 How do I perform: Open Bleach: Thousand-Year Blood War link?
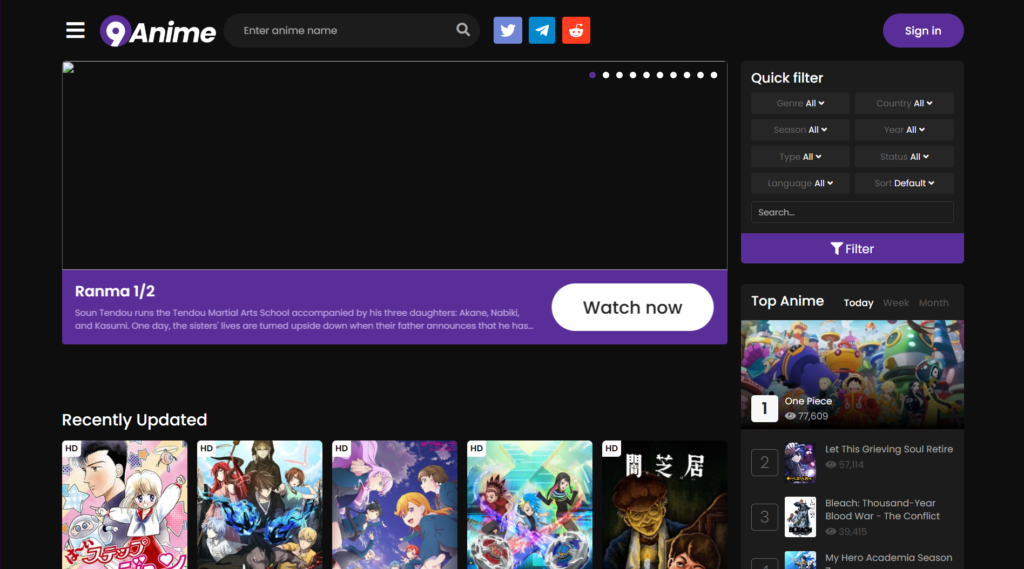882,510
